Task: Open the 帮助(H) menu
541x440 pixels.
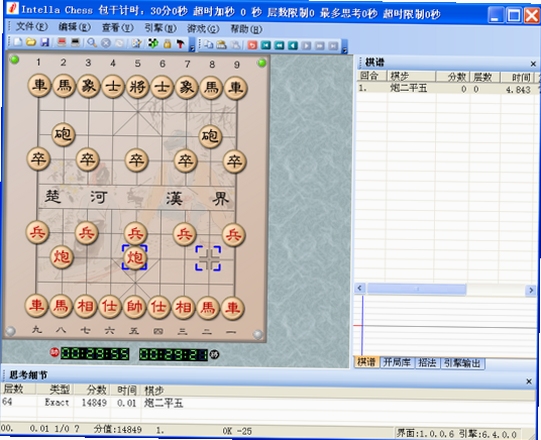Action: 246,29
